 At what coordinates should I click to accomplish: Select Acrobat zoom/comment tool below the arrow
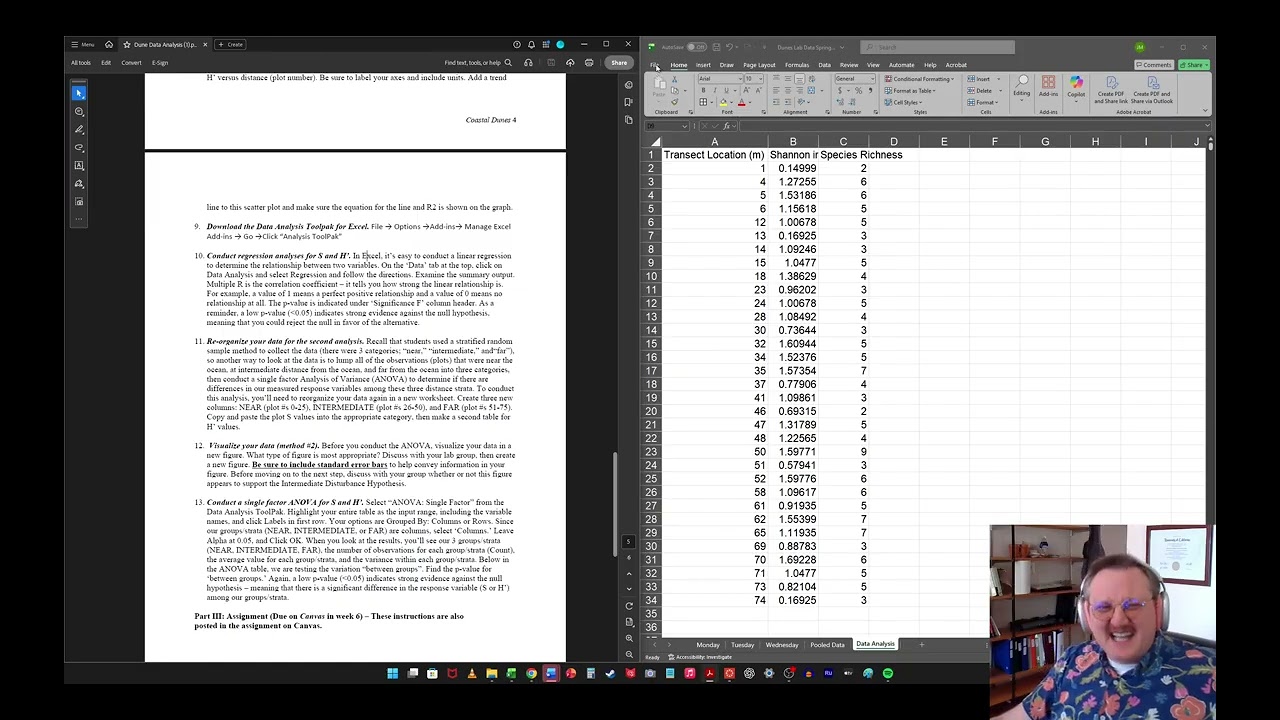pyautogui.click(x=79, y=111)
